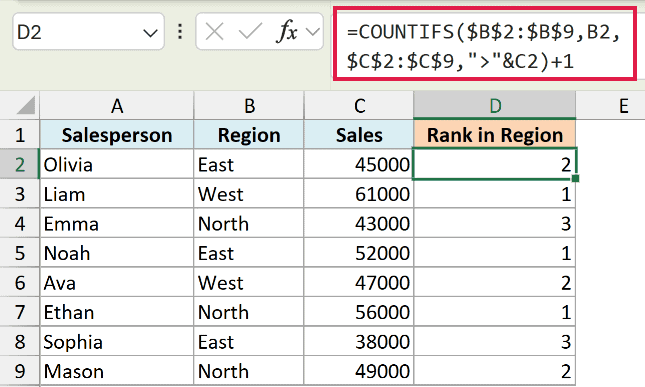Click the fill handle on cell D2
This screenshot has width=645, height=387.
[x=575, y=178]
